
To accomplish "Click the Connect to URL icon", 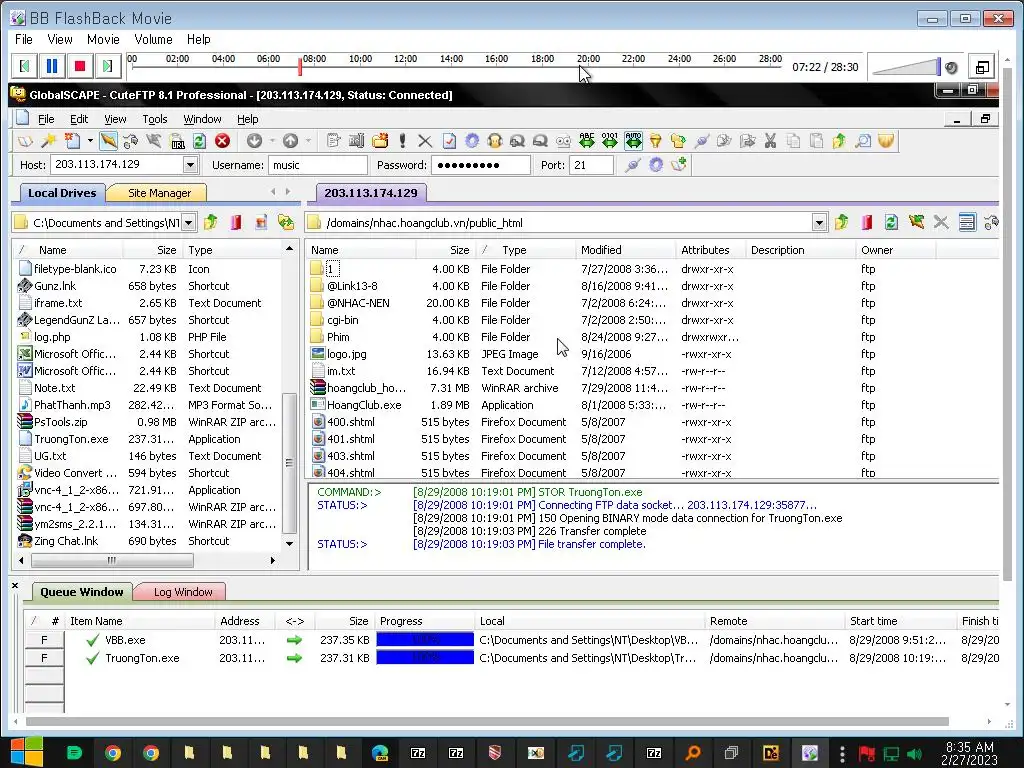I will click(177, 141).
